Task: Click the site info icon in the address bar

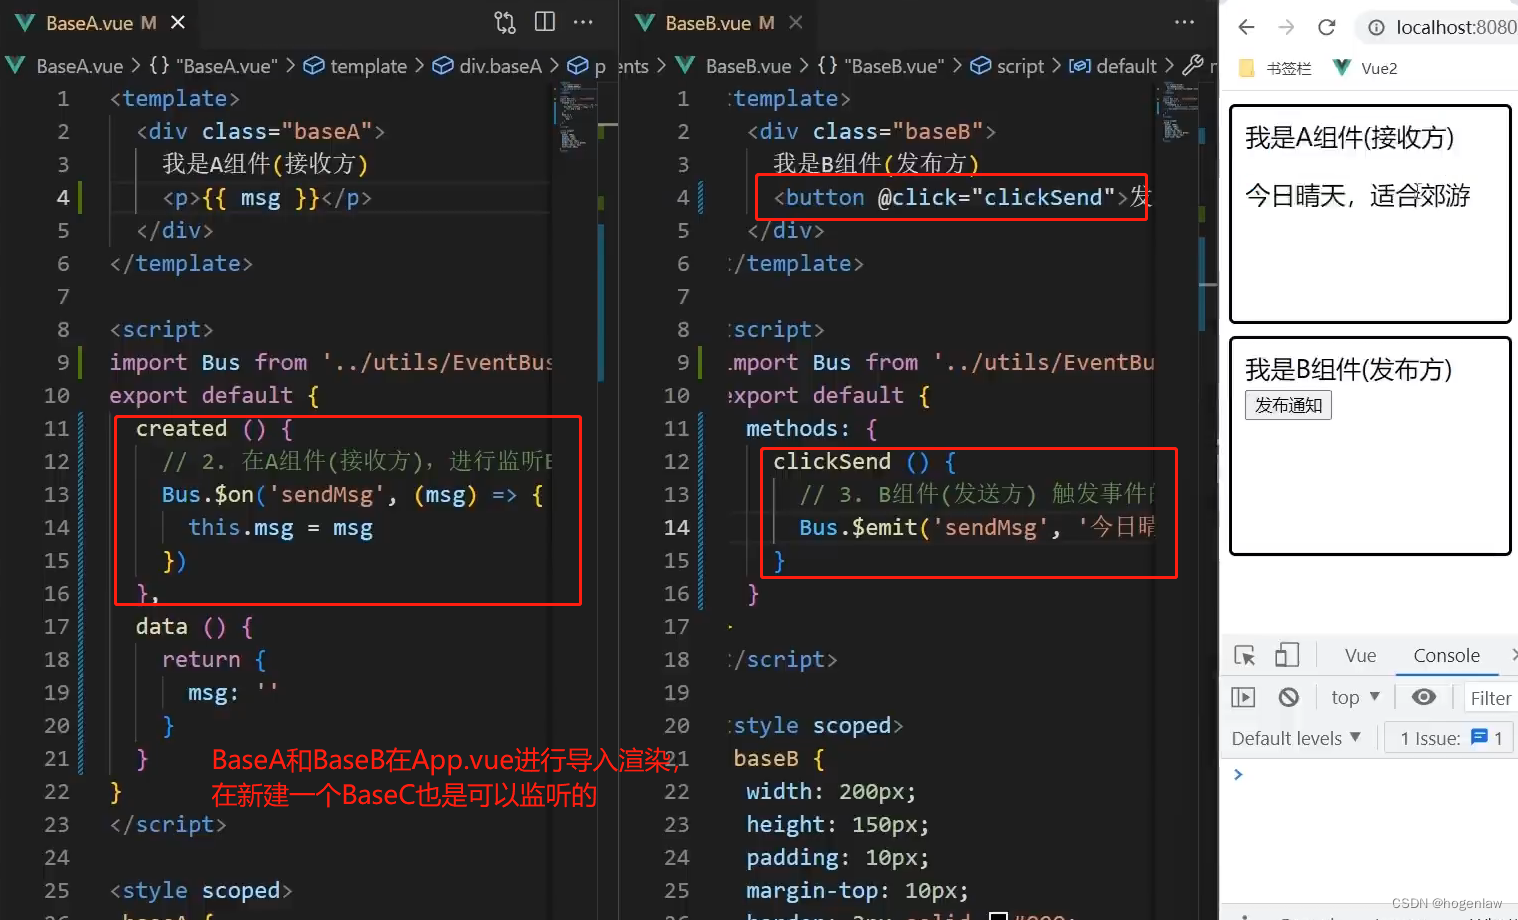Action: pyautogui.click(x=1377, y=27)
